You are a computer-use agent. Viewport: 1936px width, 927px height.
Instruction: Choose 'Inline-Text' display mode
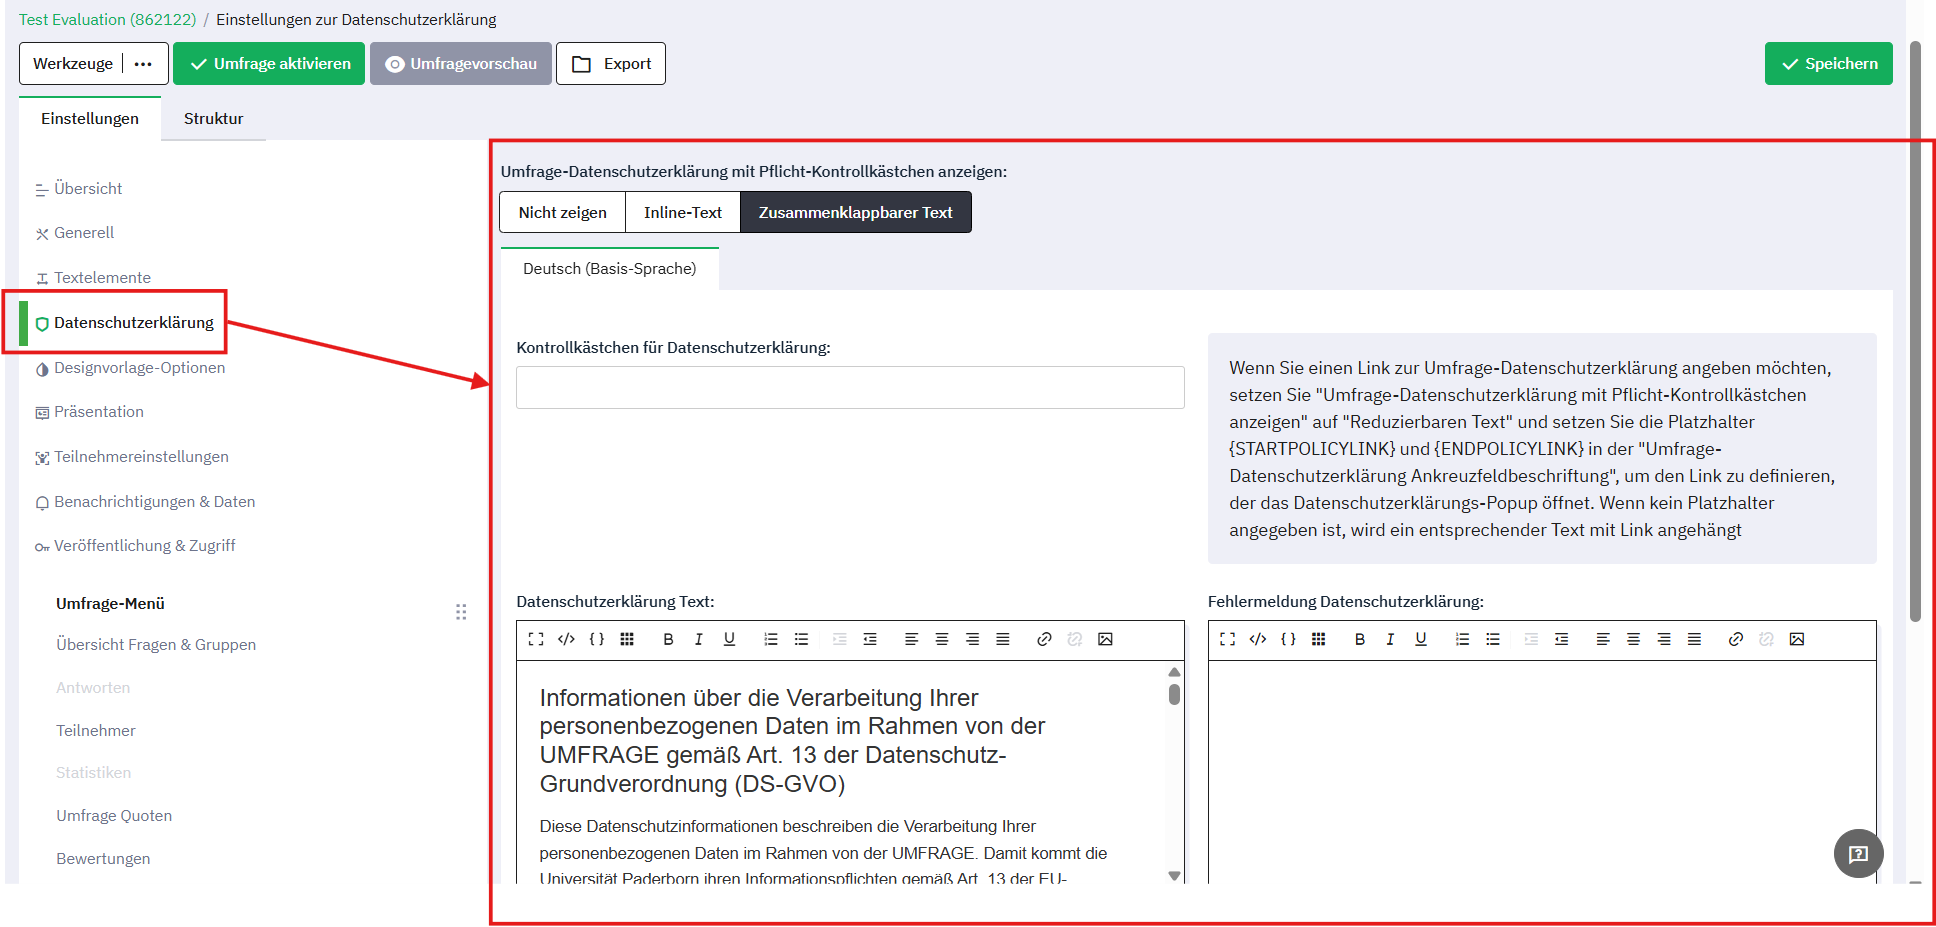(x=682, y=212)
